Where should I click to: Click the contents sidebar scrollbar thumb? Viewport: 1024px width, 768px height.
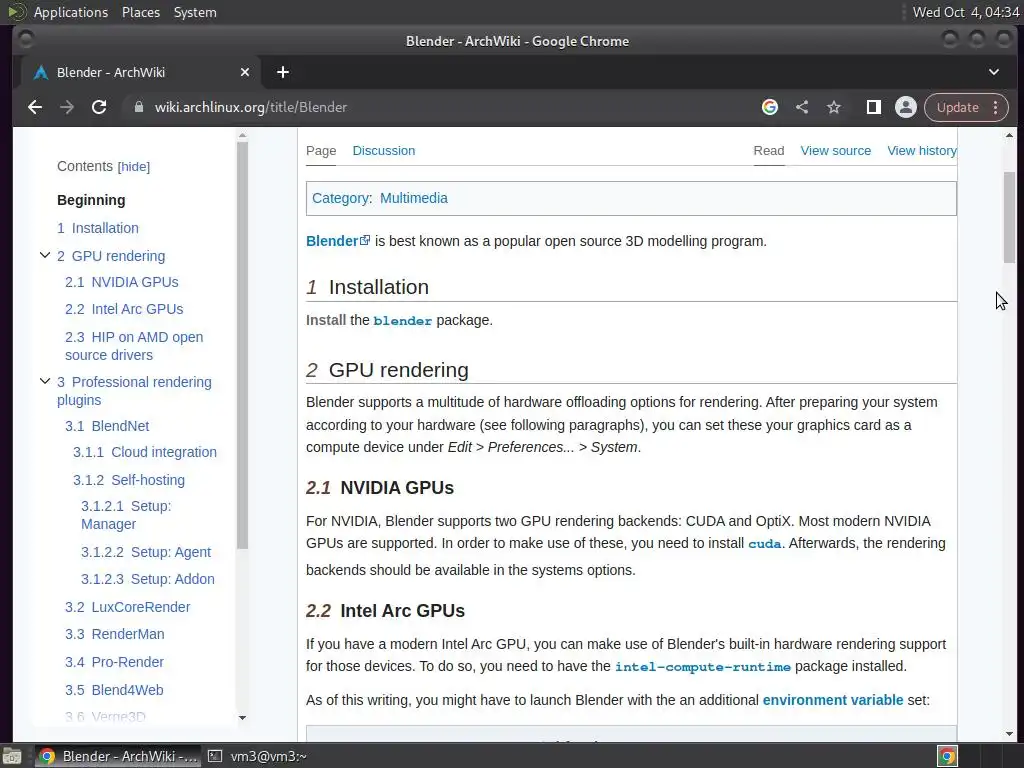tap(242, 344)
